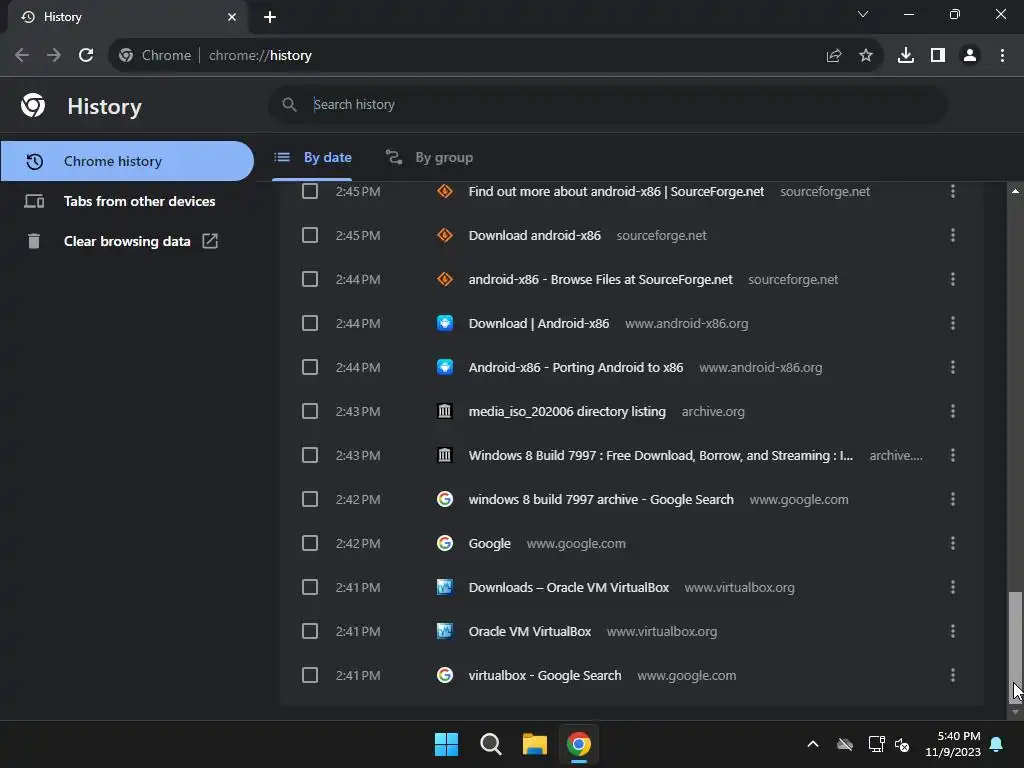
Task: Focus the Search history field
Action: click(607, 104)
